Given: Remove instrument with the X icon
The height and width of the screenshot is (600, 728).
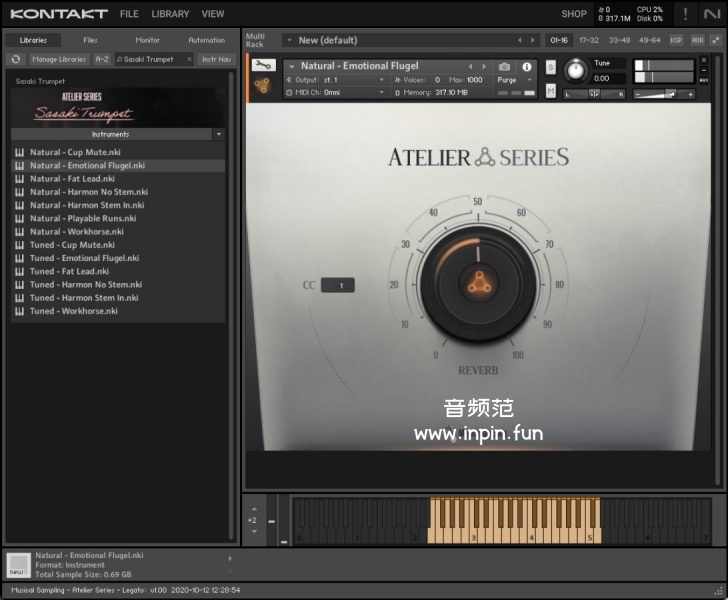Looking at the screenshot, I should click(x=704, y=60).
